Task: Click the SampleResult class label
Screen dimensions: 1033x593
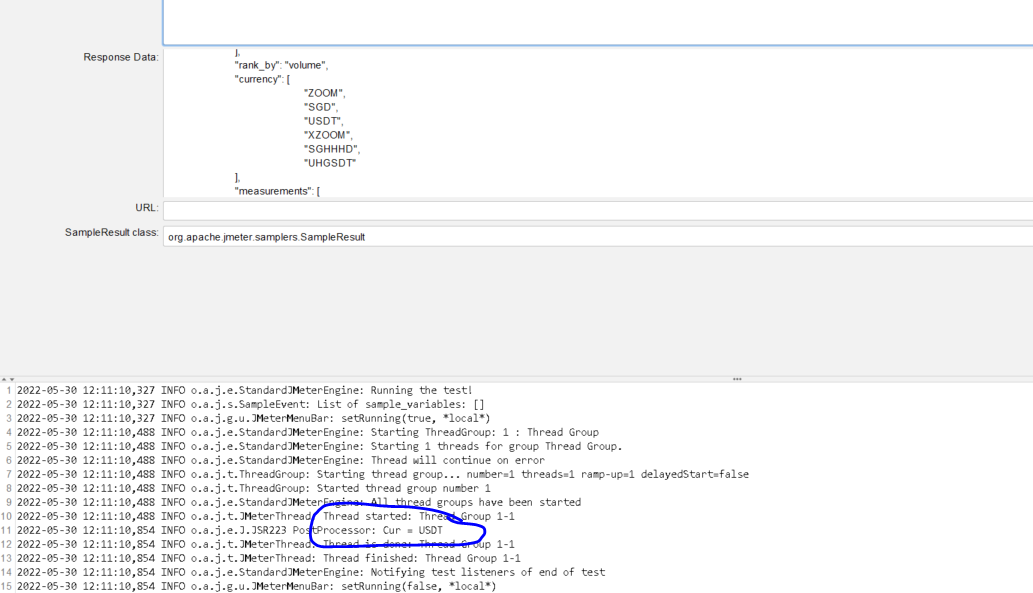Action: (111, 233)
